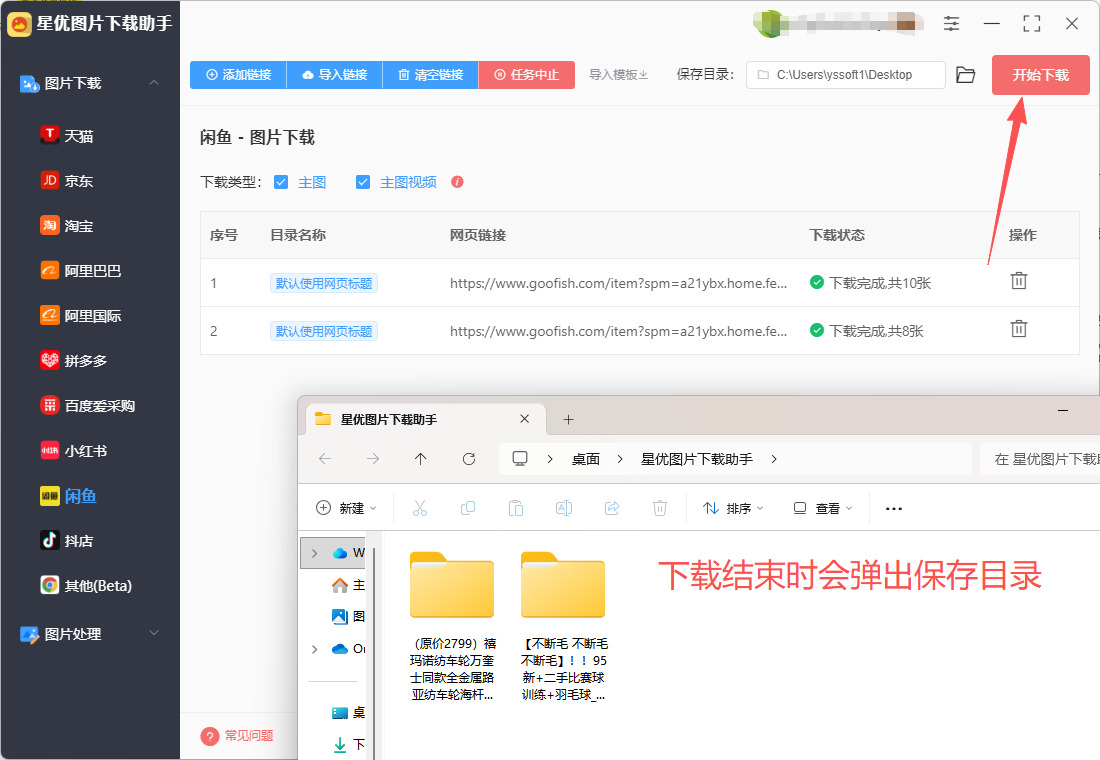Uncheck the 主图视频 download type checkbox
The width and height of the screenshot is (1100, 760).
click(x=363, y=182)
